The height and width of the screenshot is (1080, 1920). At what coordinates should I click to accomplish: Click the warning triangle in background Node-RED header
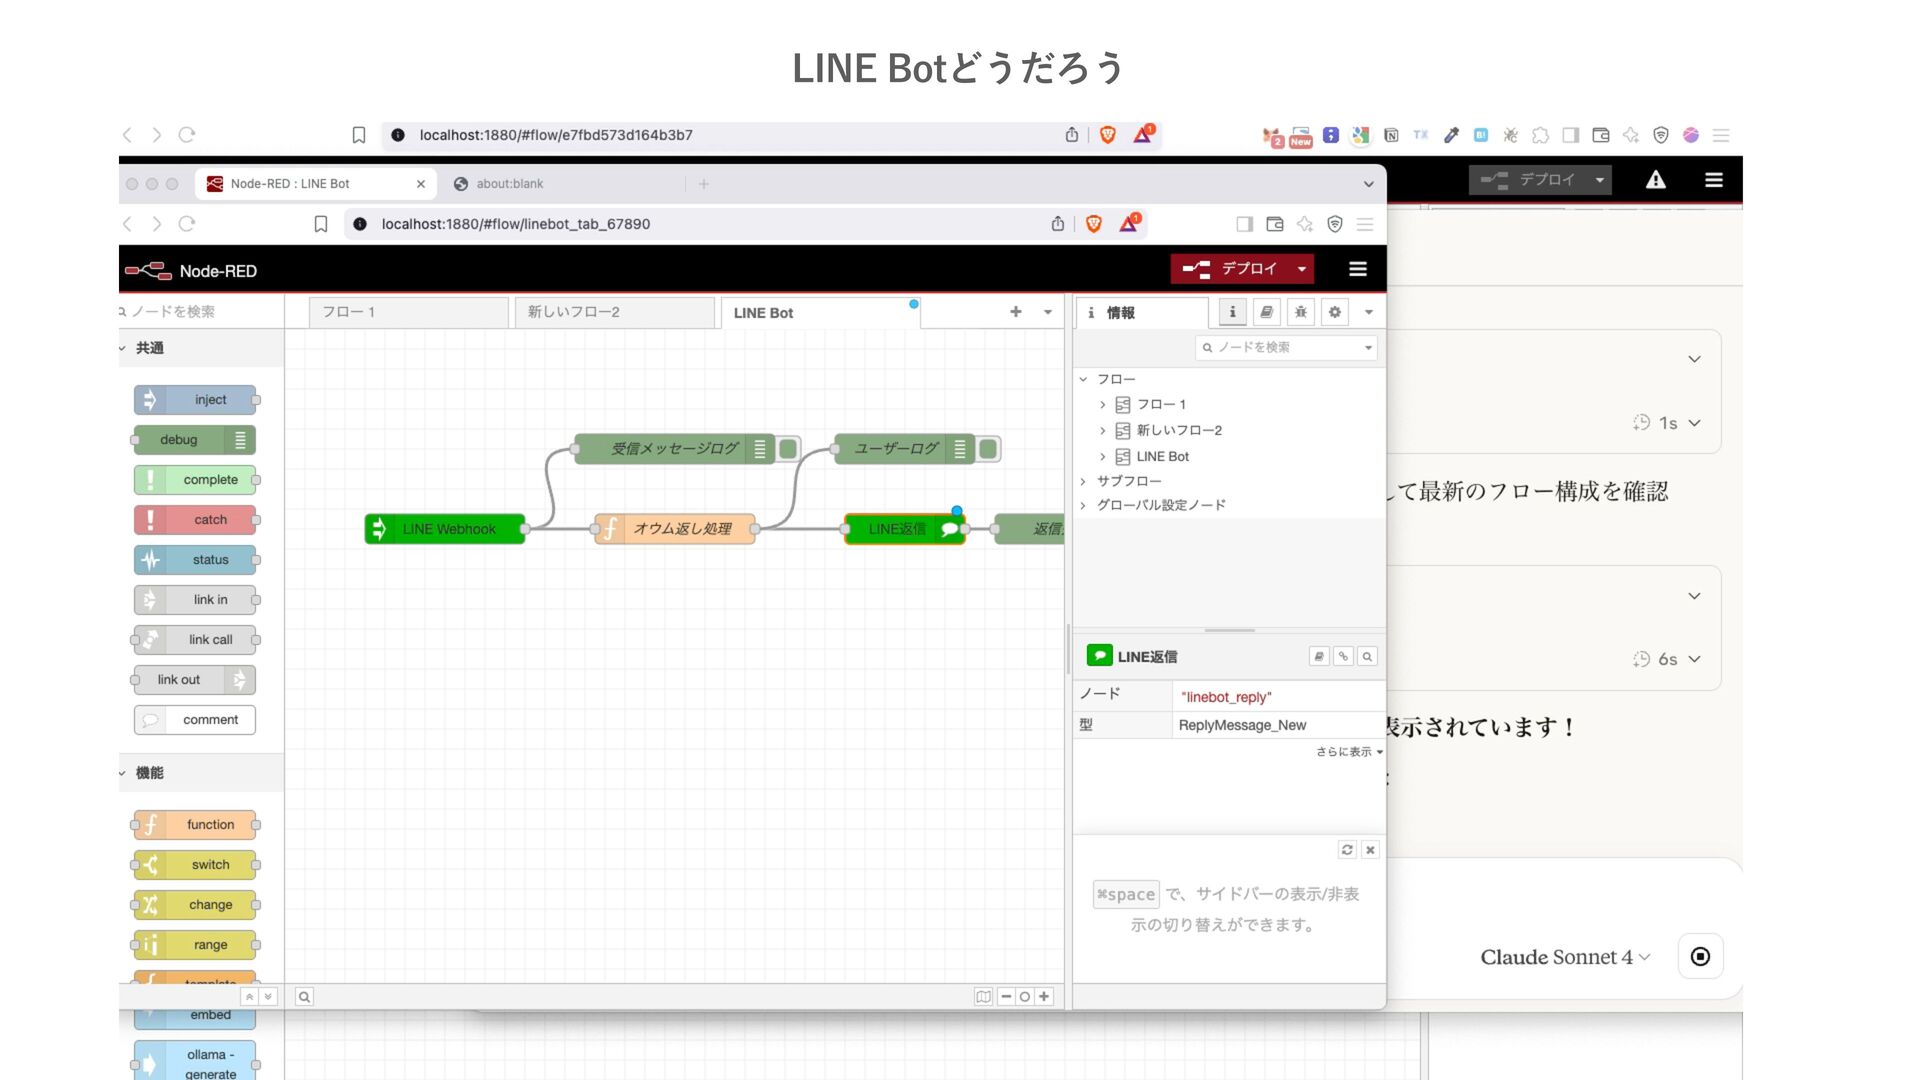tap(1656, 180)
